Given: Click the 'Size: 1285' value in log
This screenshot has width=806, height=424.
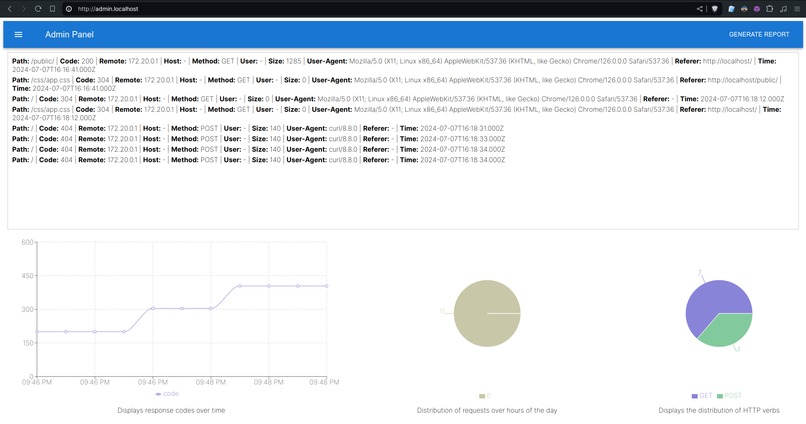Looking at the screenshot, I should 285,61.
